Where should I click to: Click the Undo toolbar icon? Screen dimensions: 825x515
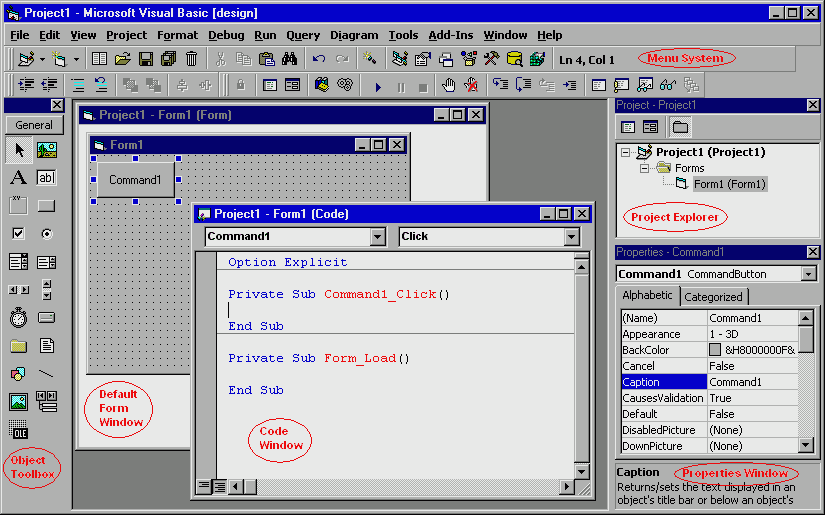click(x=319, y=59)
